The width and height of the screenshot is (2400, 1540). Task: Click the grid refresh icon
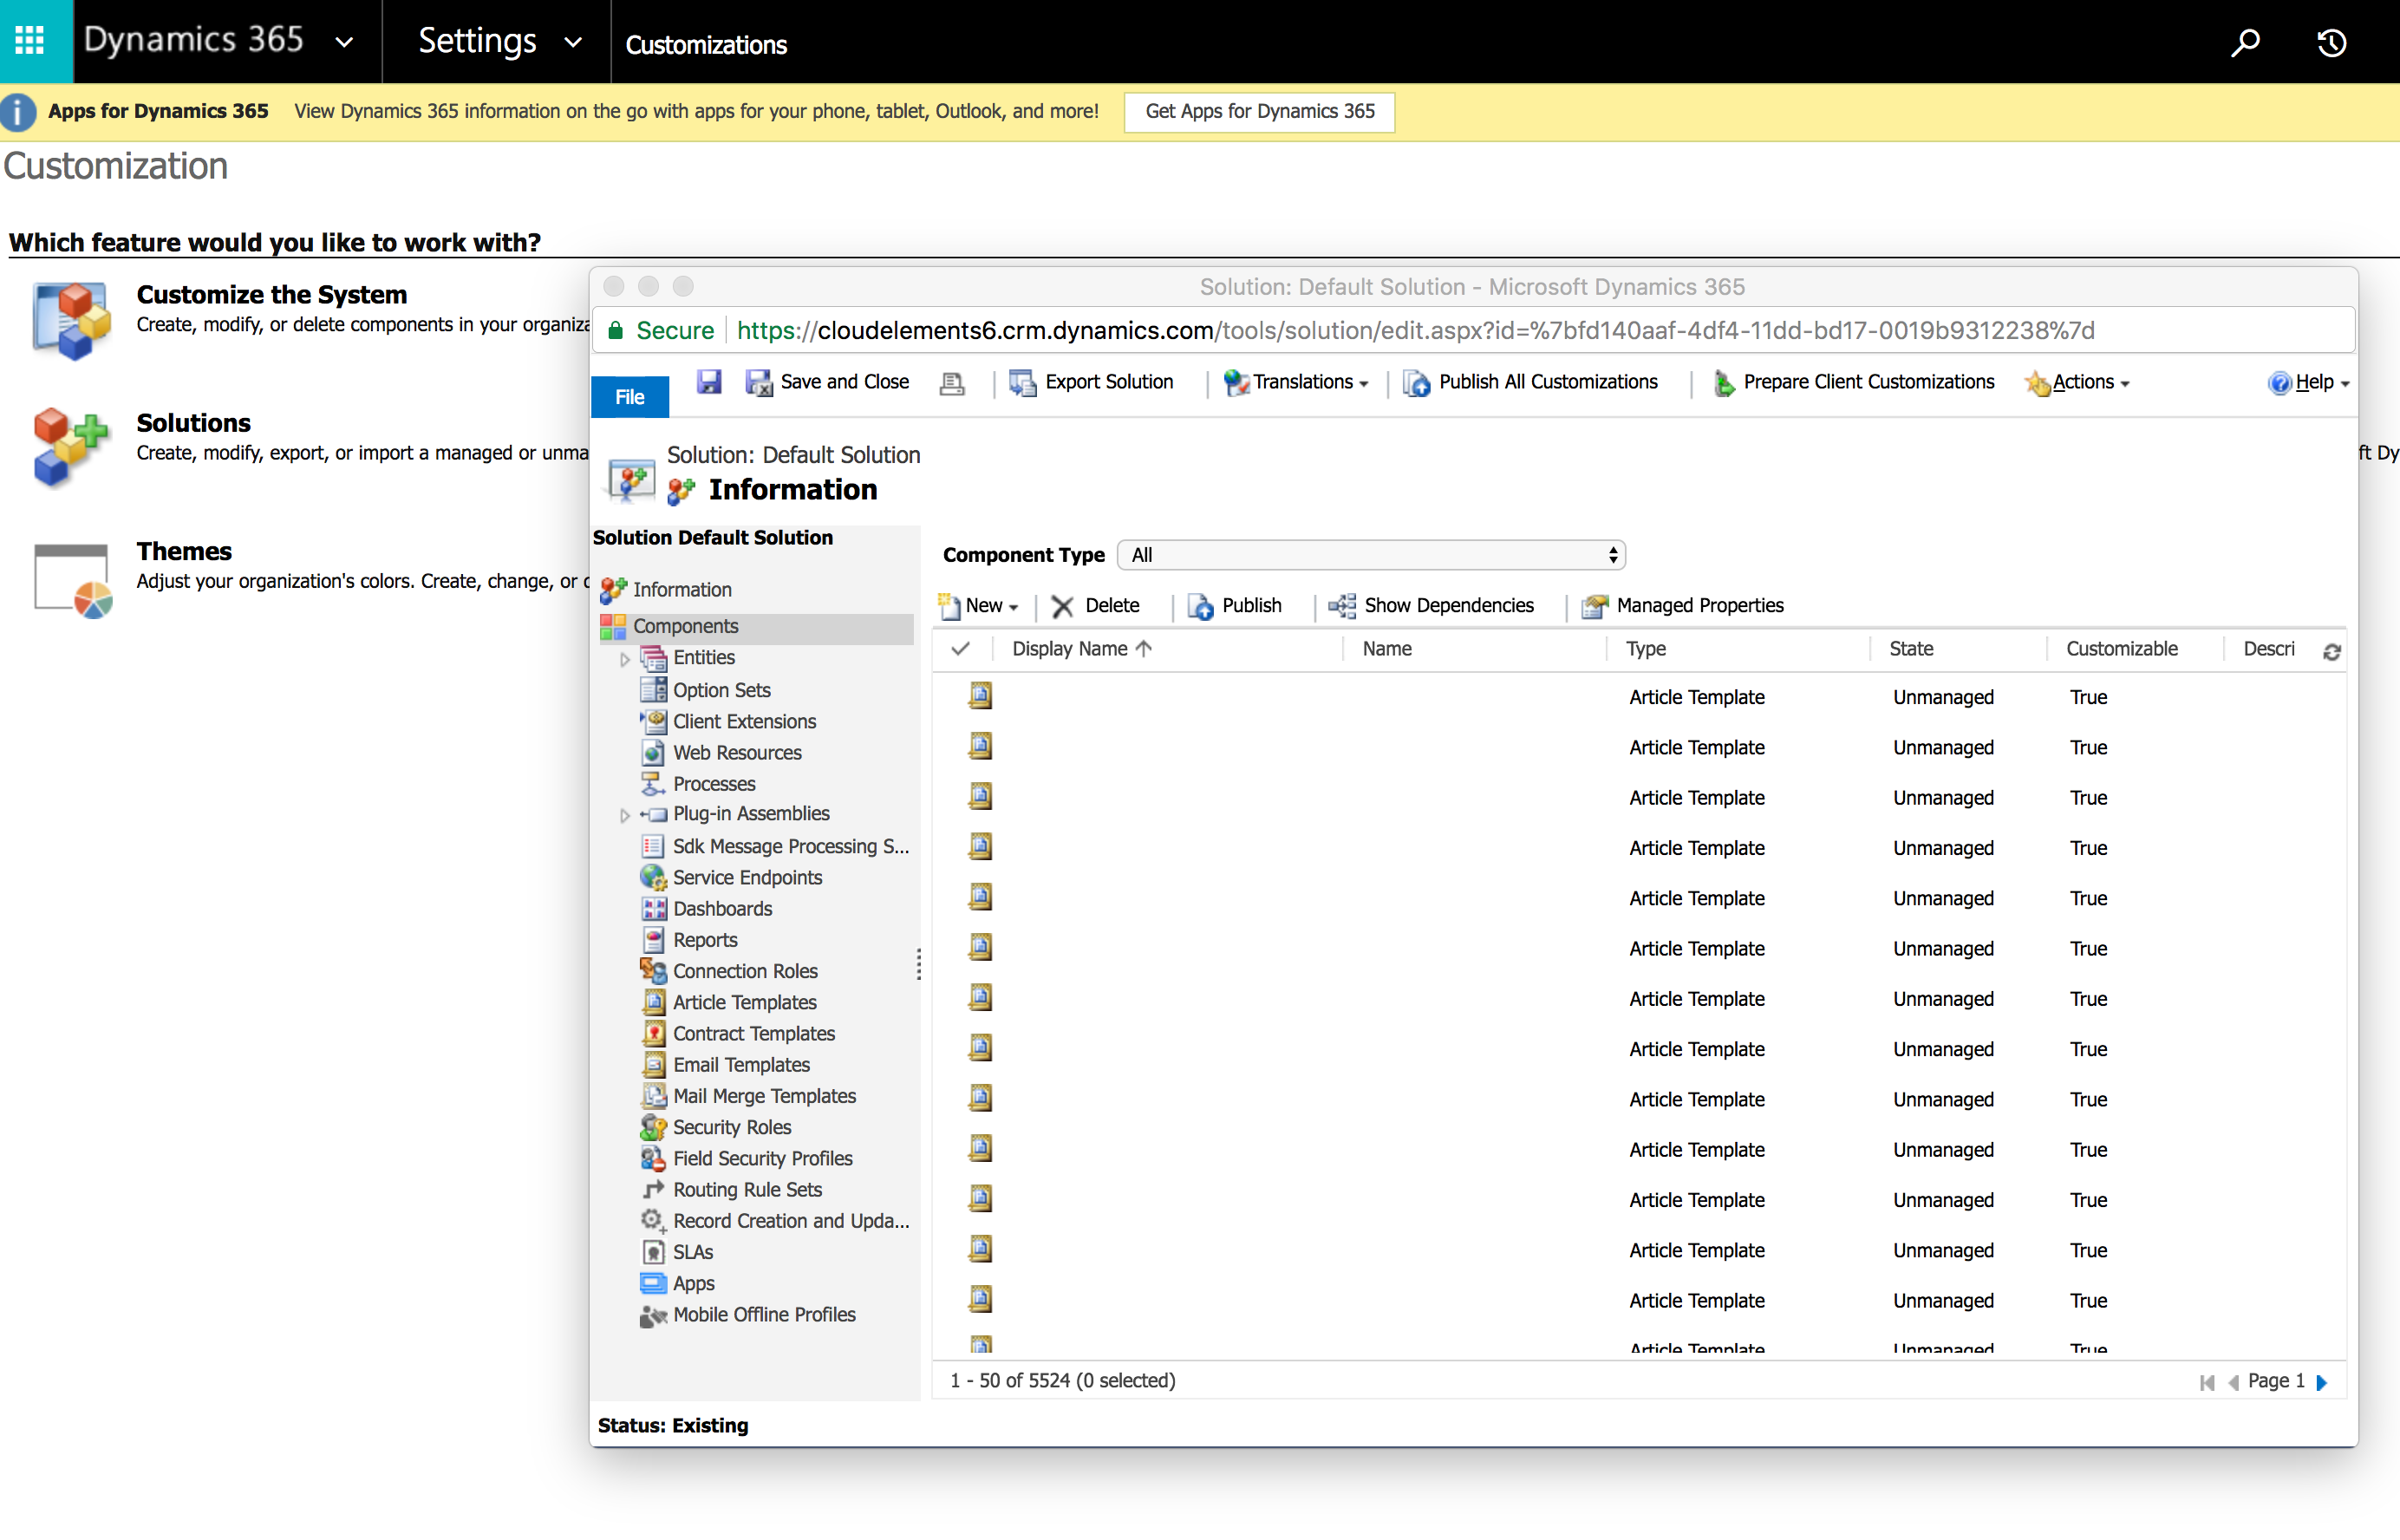(2331, 651)
